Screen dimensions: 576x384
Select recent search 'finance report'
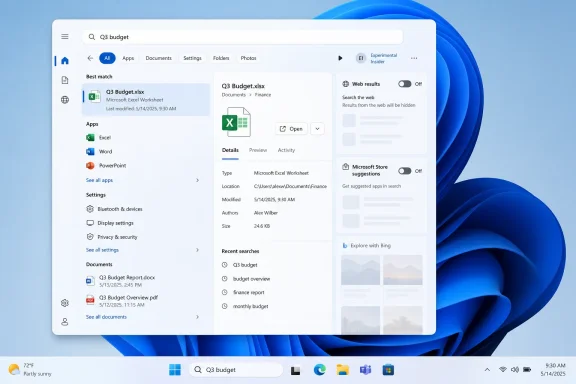coord(243,293)
